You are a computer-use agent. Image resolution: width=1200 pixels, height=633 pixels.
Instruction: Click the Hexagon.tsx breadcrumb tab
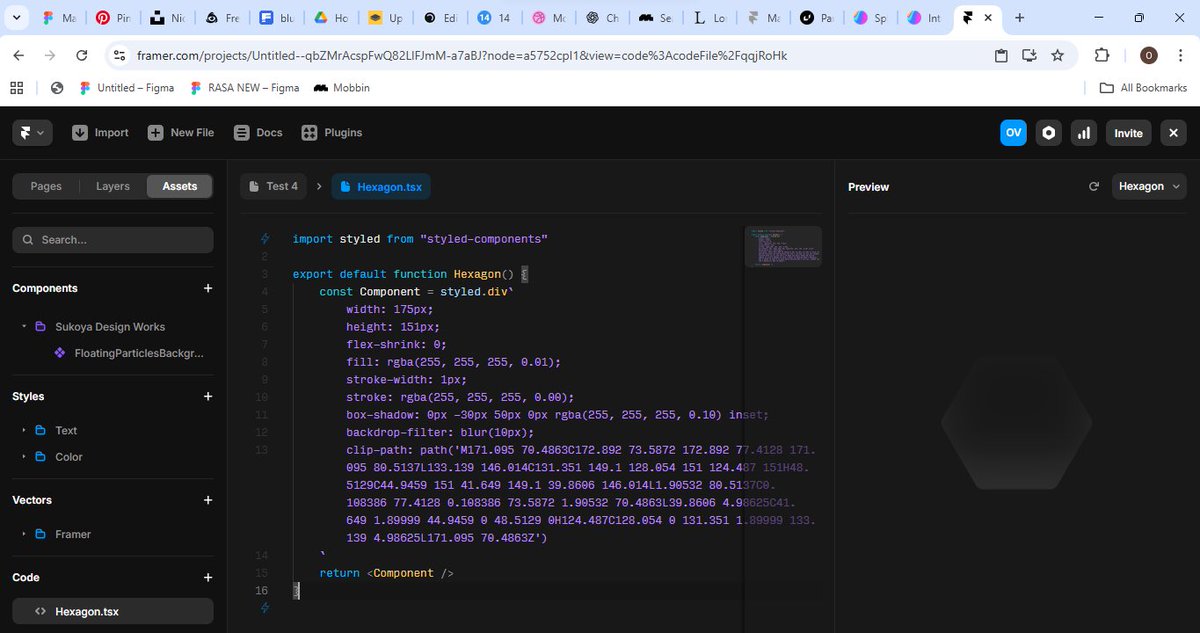click(381, 186)
